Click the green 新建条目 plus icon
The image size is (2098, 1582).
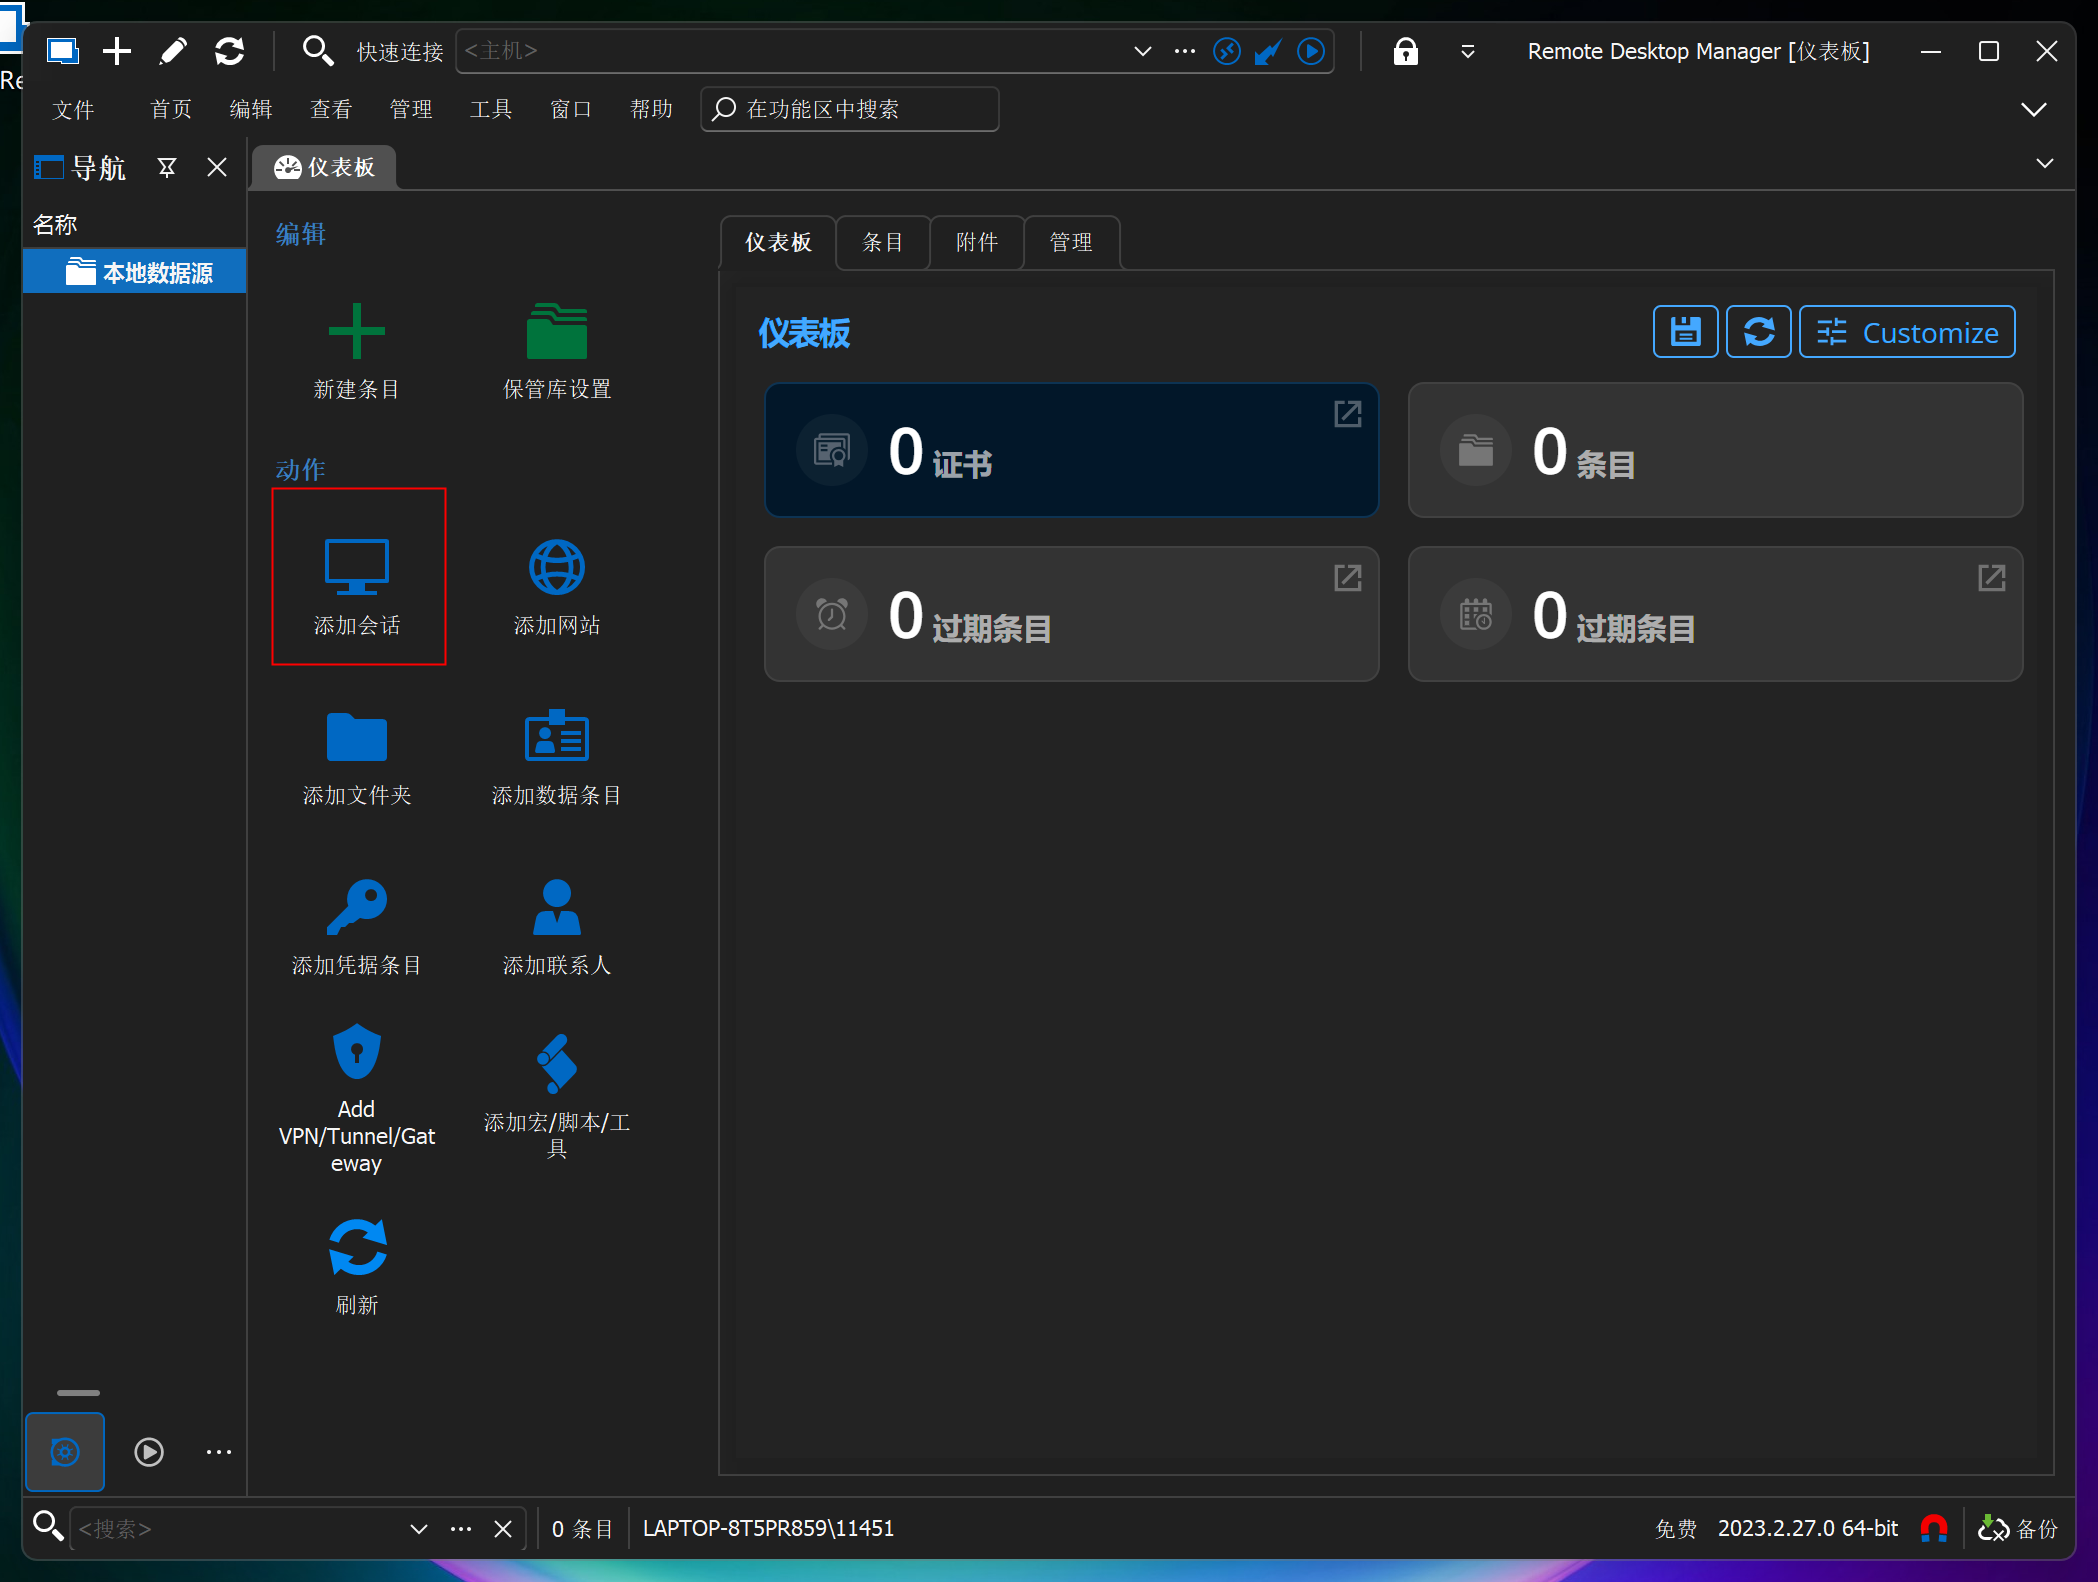(x=356, y=331)
